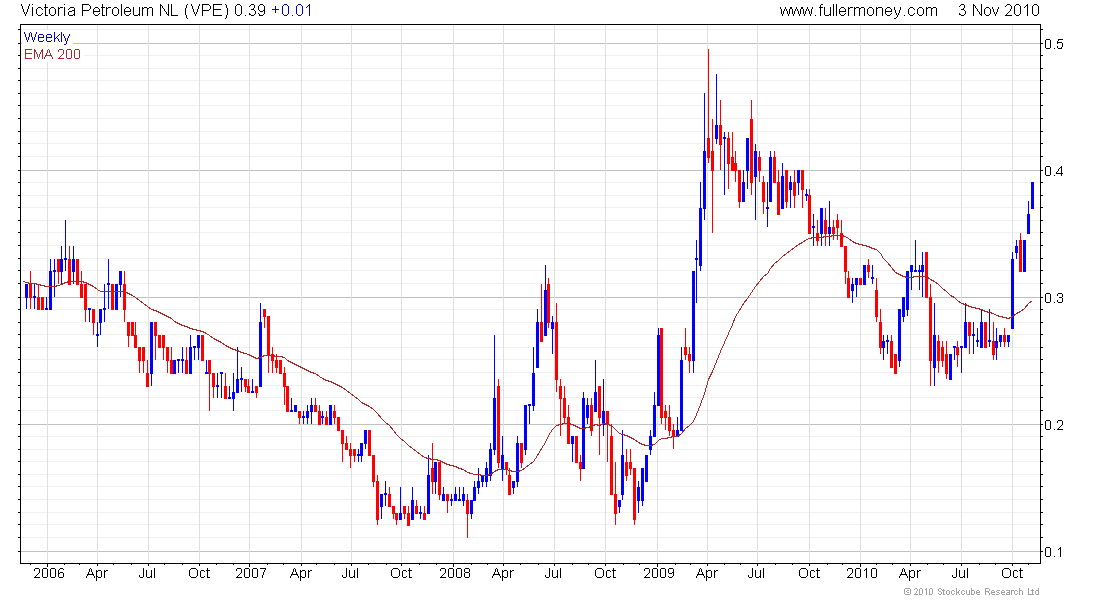Click the 0.3 price axis label
Image resolution: width=1100 pixels, height=600 pixels.
click(x=1054, y=298)
